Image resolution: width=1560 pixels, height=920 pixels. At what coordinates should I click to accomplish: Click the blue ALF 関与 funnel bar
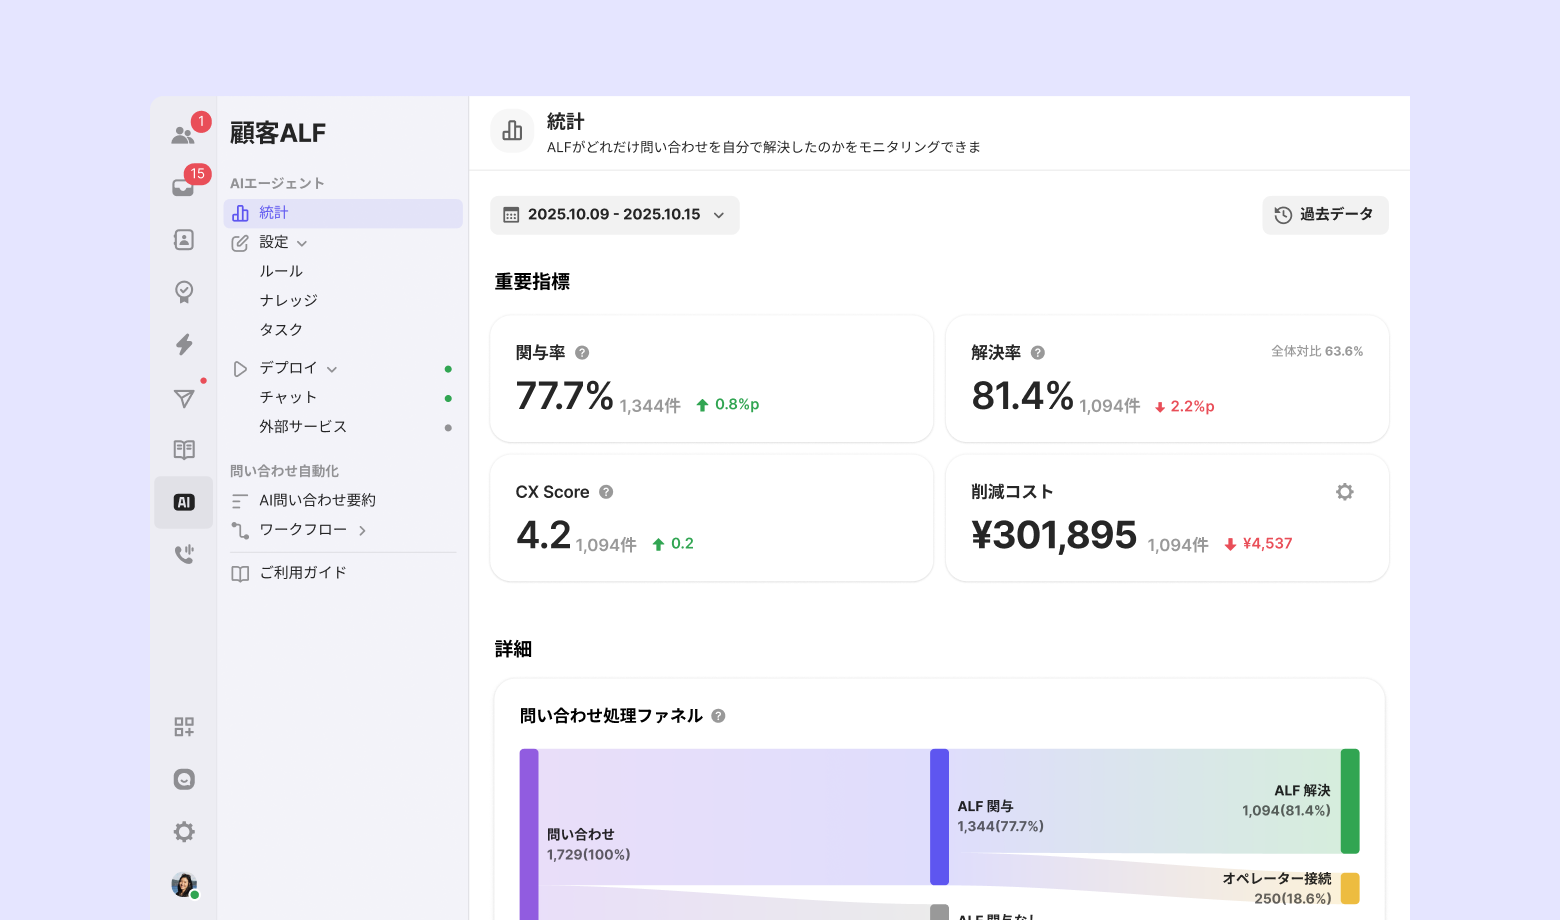(939, 817)
